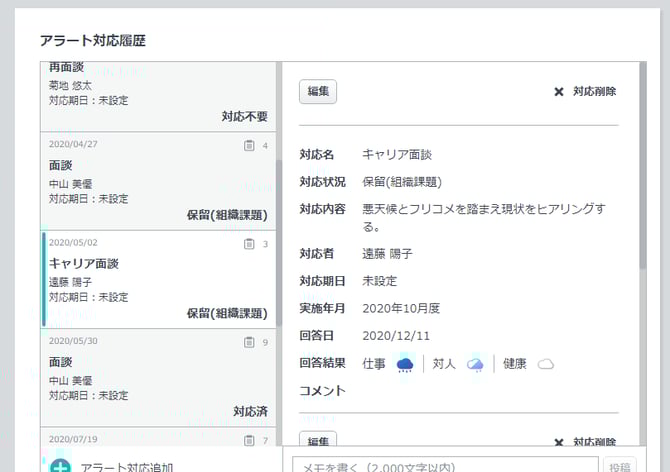Click 中山 美優 on the 2020/04/27 entry
670x472 pixels.
point(70,184)
